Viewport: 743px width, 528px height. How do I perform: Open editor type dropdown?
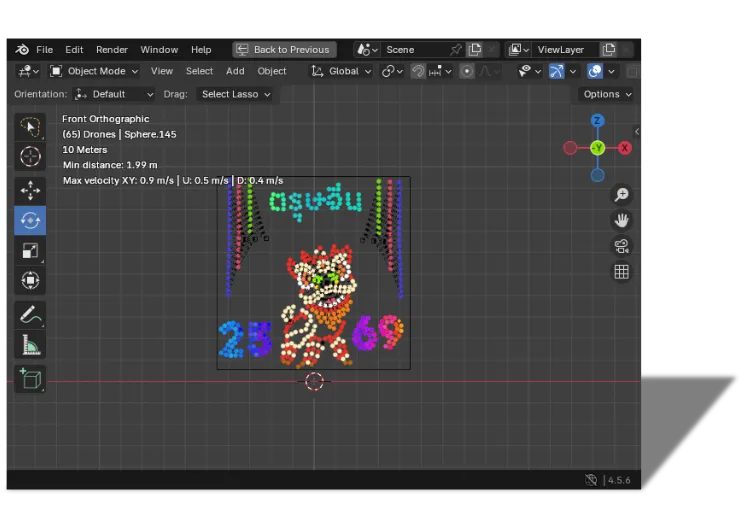click(28, 71)
